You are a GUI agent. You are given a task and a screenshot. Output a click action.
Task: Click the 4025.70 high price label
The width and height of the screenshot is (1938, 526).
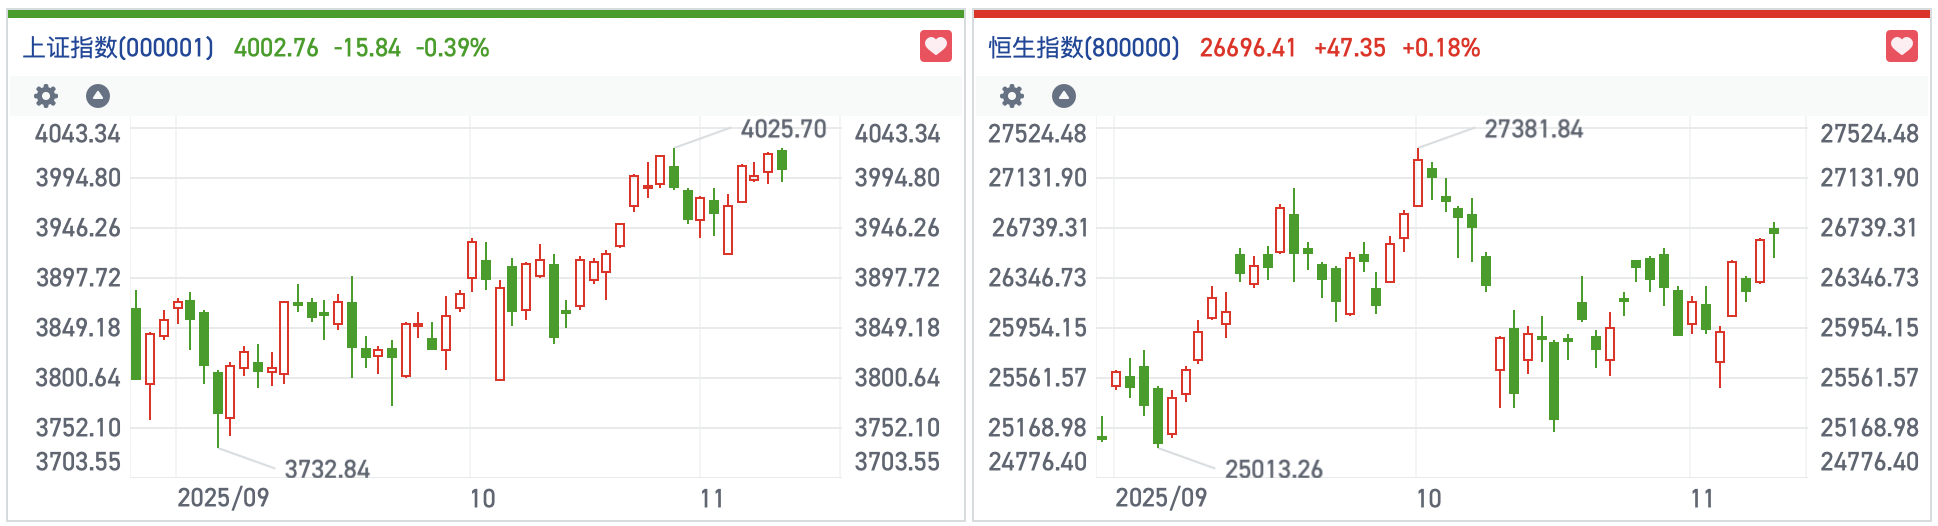click(x=783, y=129)
